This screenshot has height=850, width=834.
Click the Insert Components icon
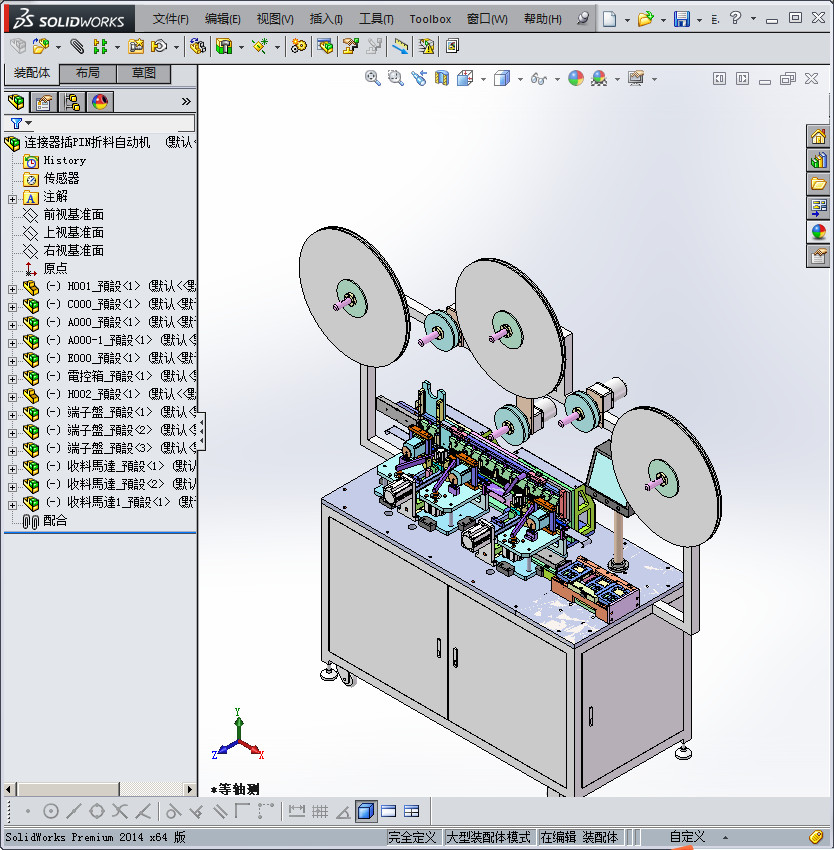41,46
